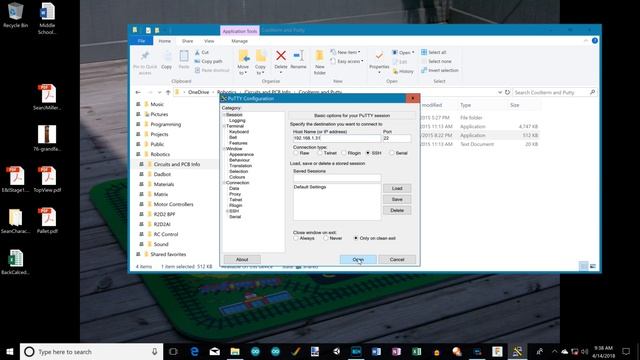
Task: Open the Mail app from taskbar
Action: [x=215, y=351]
